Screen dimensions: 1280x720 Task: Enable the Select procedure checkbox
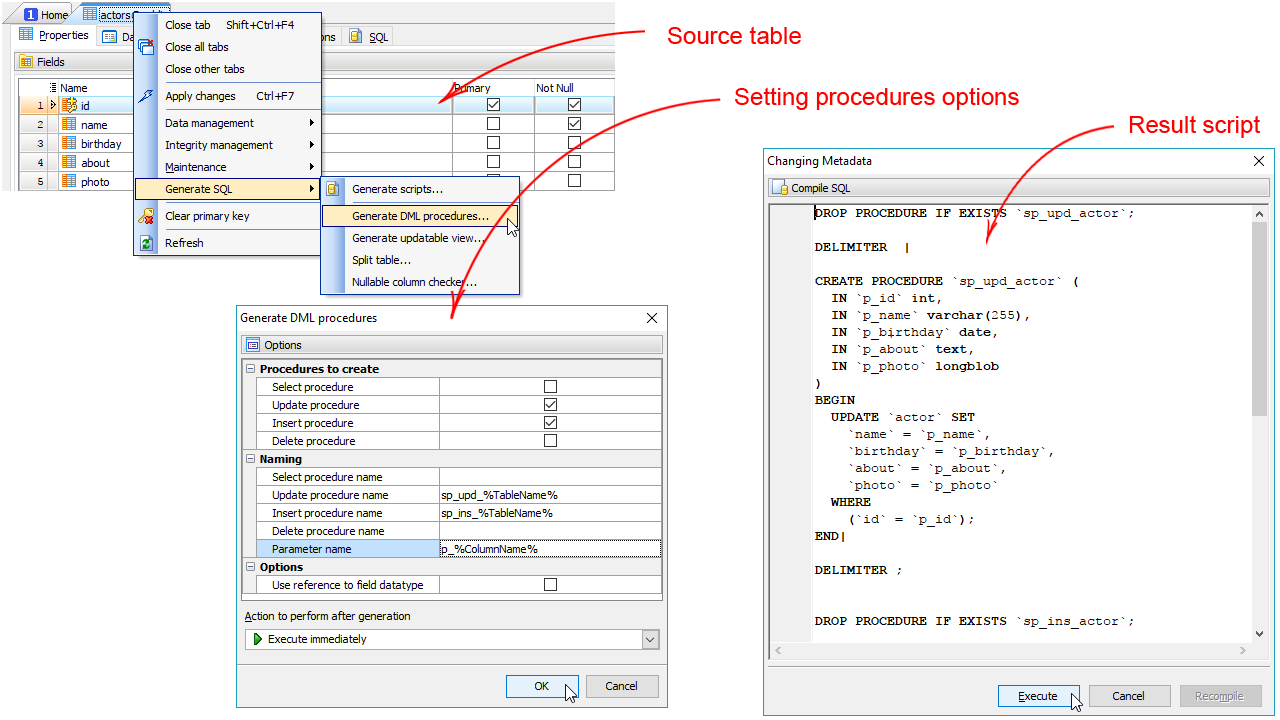pos(550,387)
